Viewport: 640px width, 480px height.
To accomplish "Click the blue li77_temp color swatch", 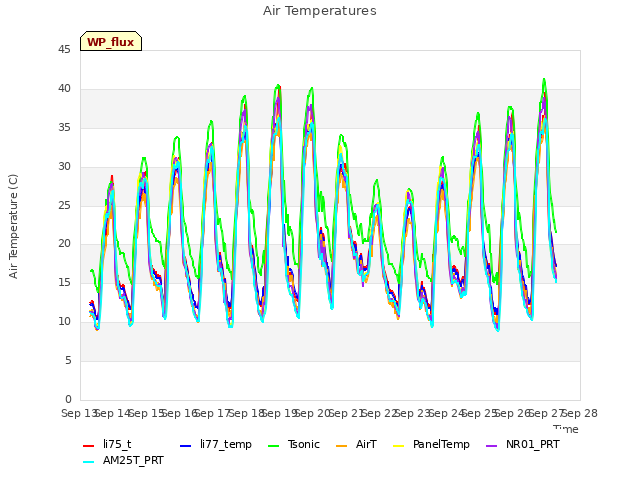I will [186, 446].
